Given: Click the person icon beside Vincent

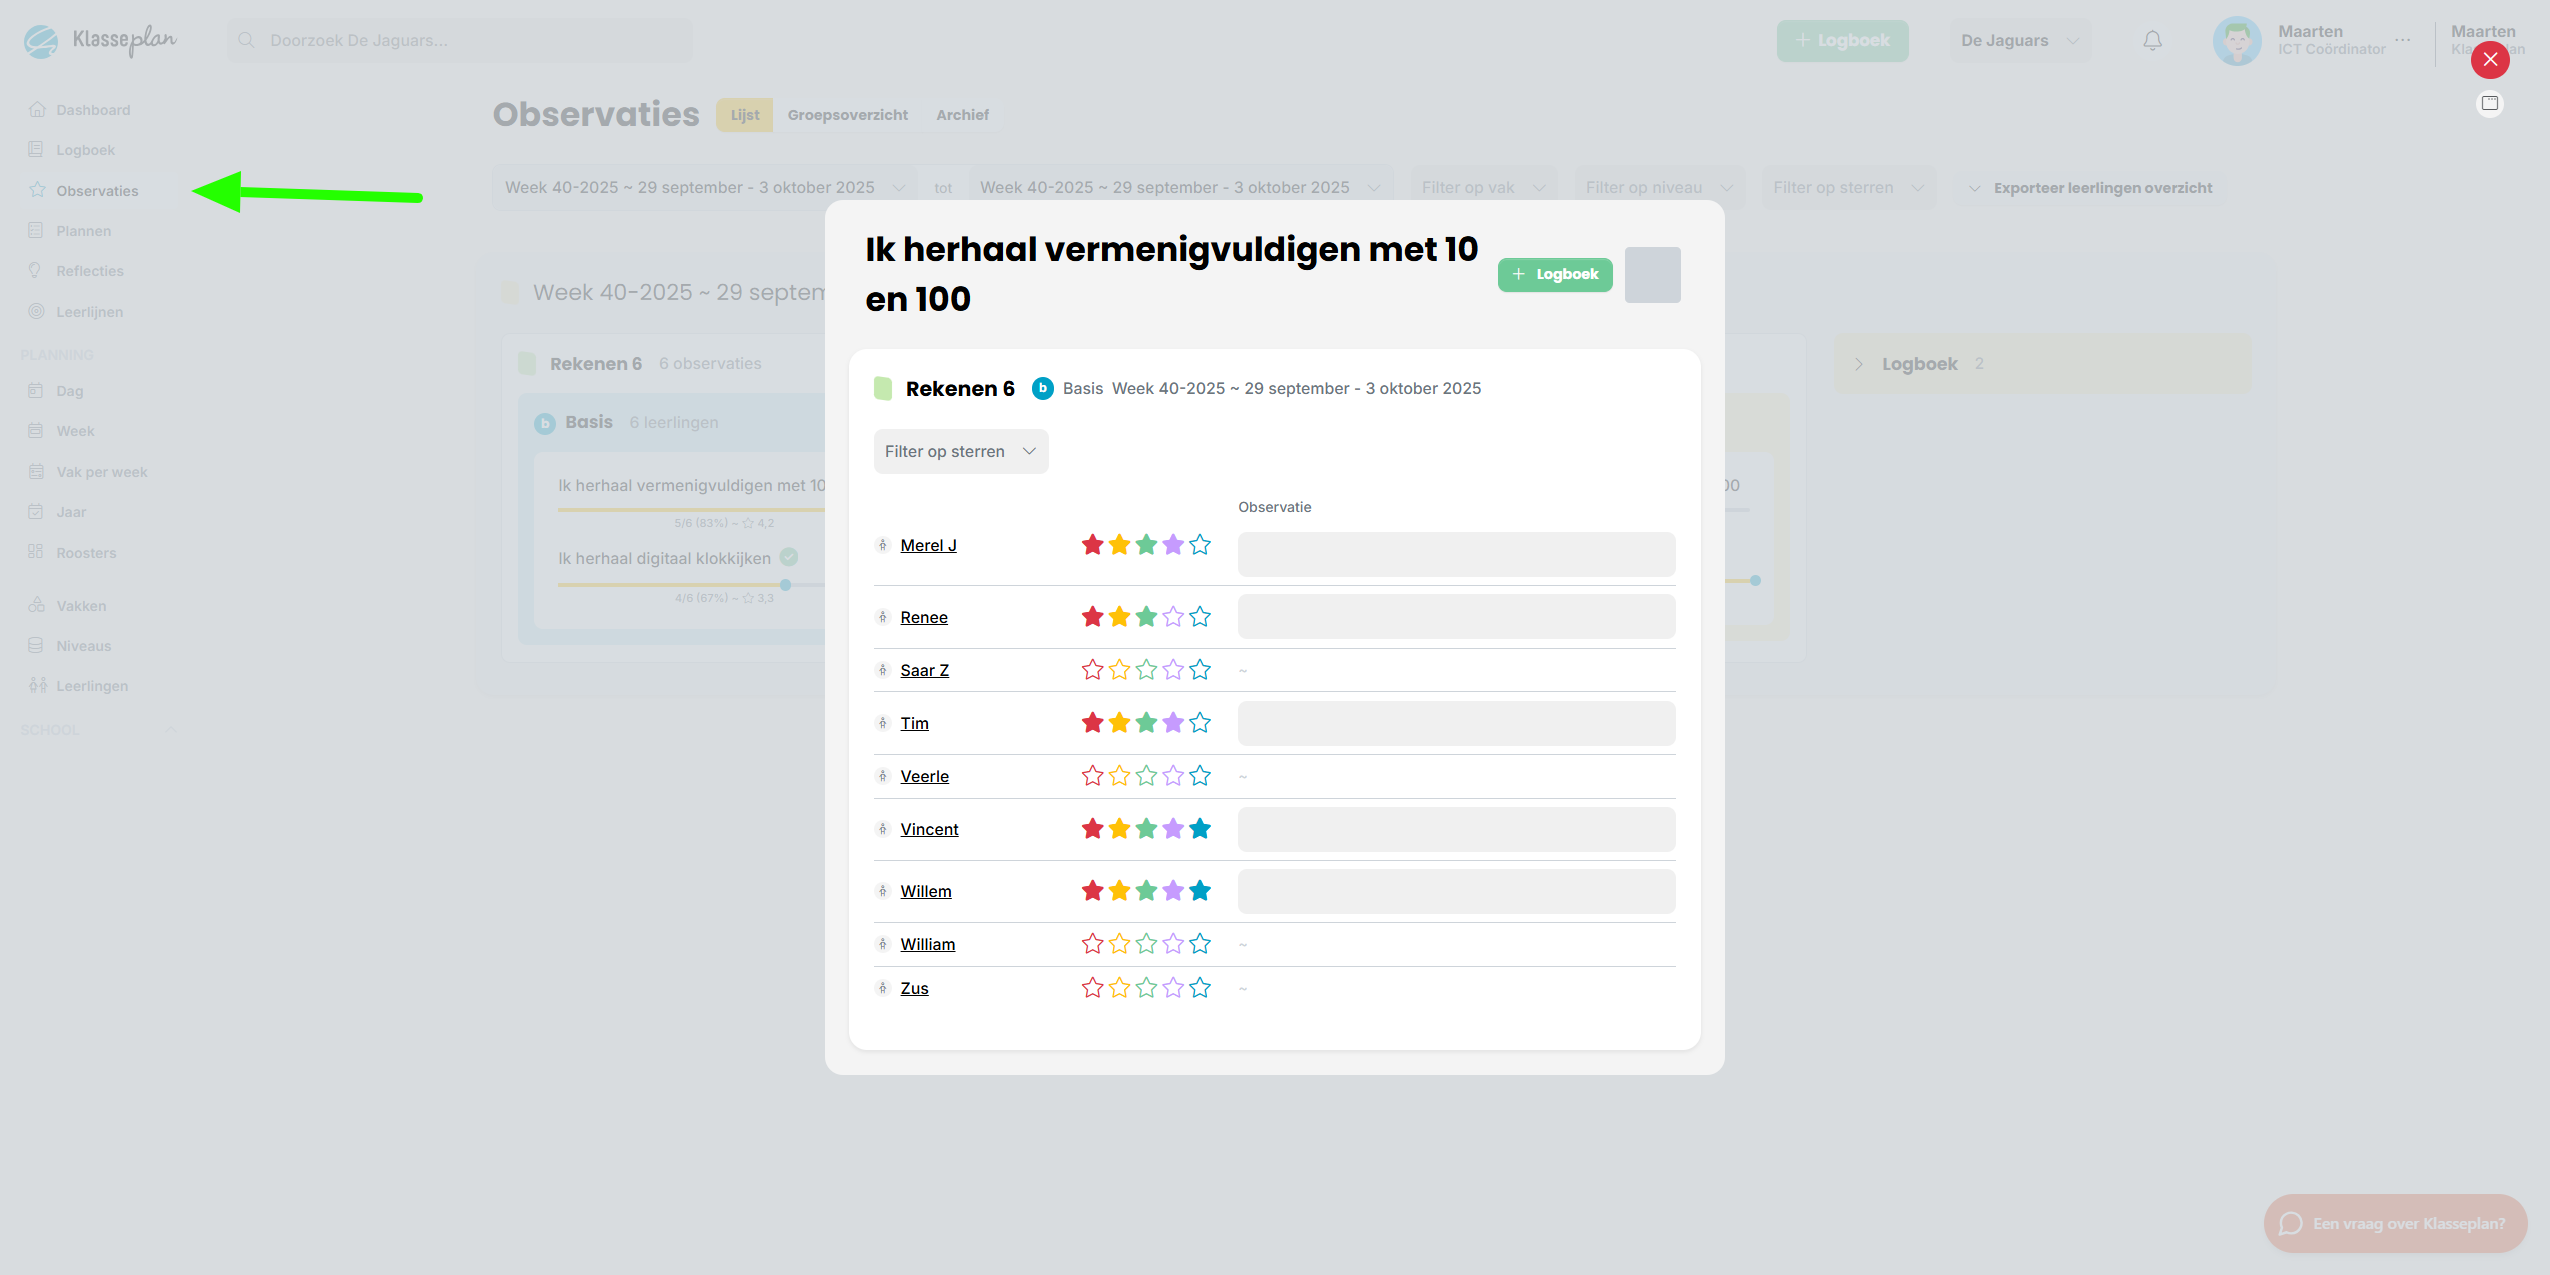Looking at the screenshot, I should pos(882,829).
